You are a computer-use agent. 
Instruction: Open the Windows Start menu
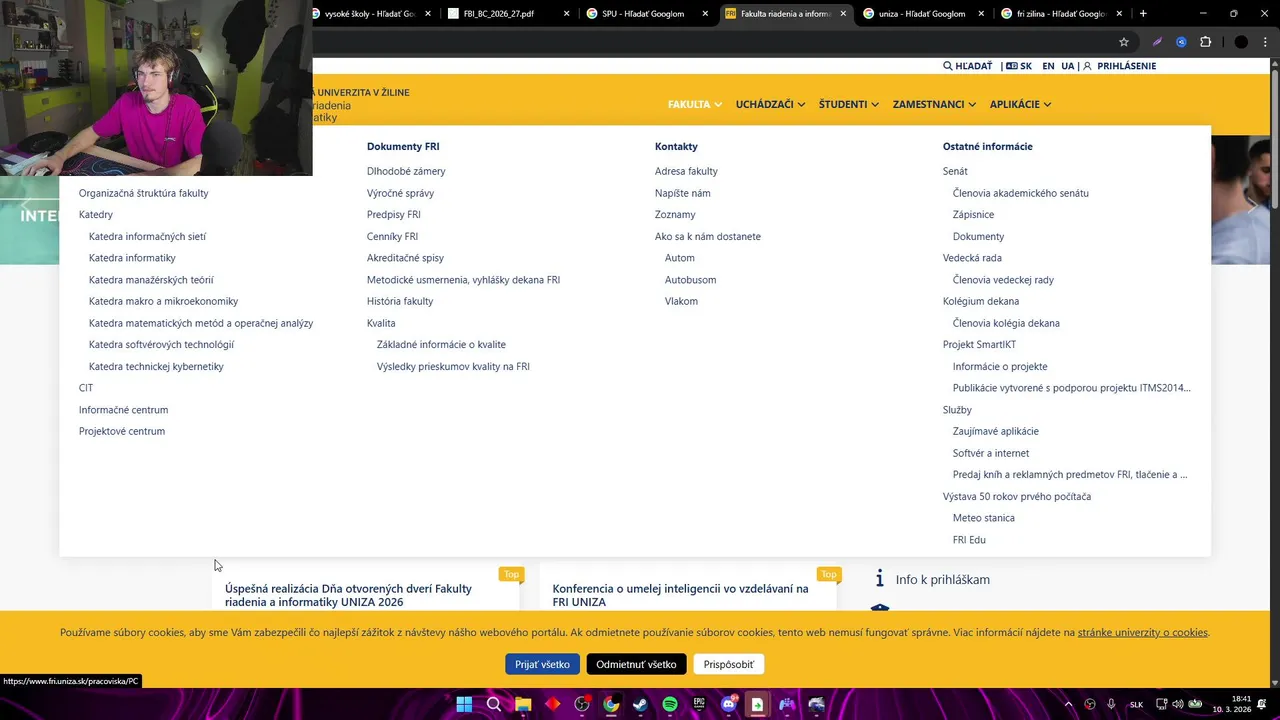click(x=464, y=704)
